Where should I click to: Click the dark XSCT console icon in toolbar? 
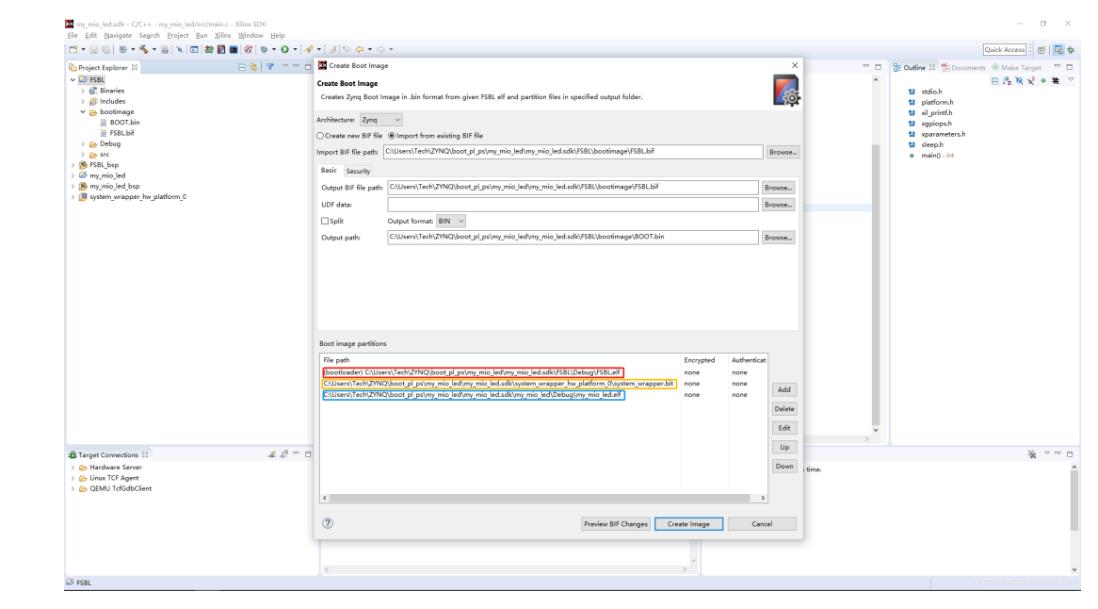coord(234,50)
